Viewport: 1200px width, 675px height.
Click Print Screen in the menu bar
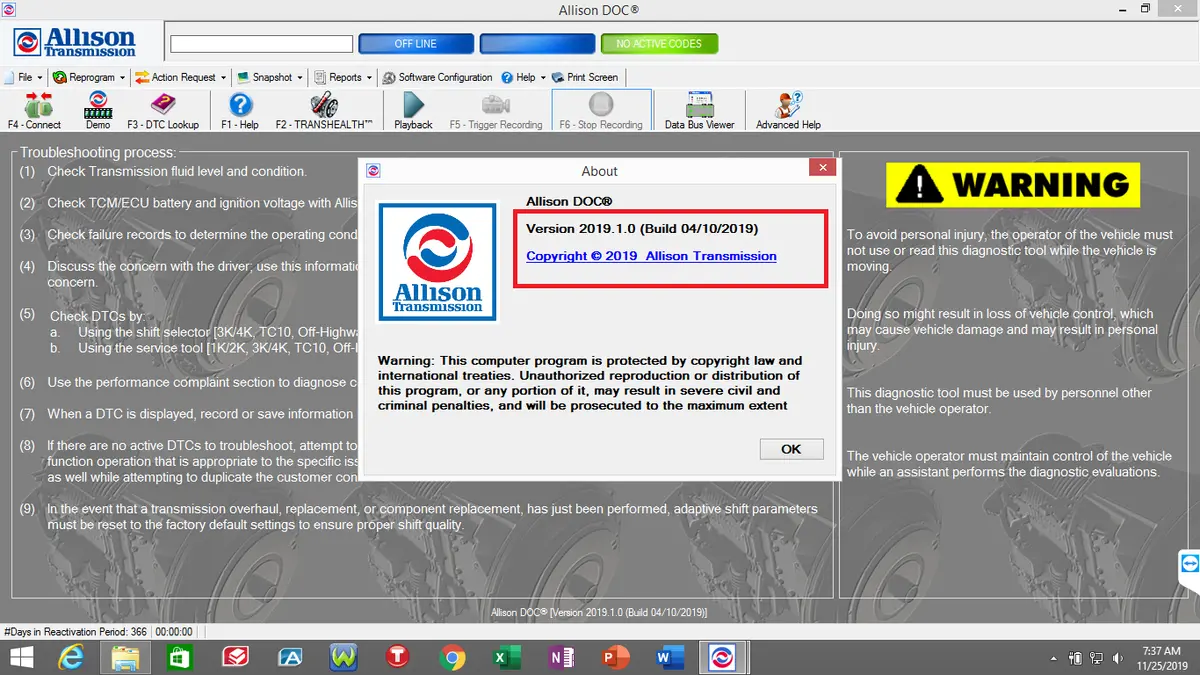tap(585, 77)
